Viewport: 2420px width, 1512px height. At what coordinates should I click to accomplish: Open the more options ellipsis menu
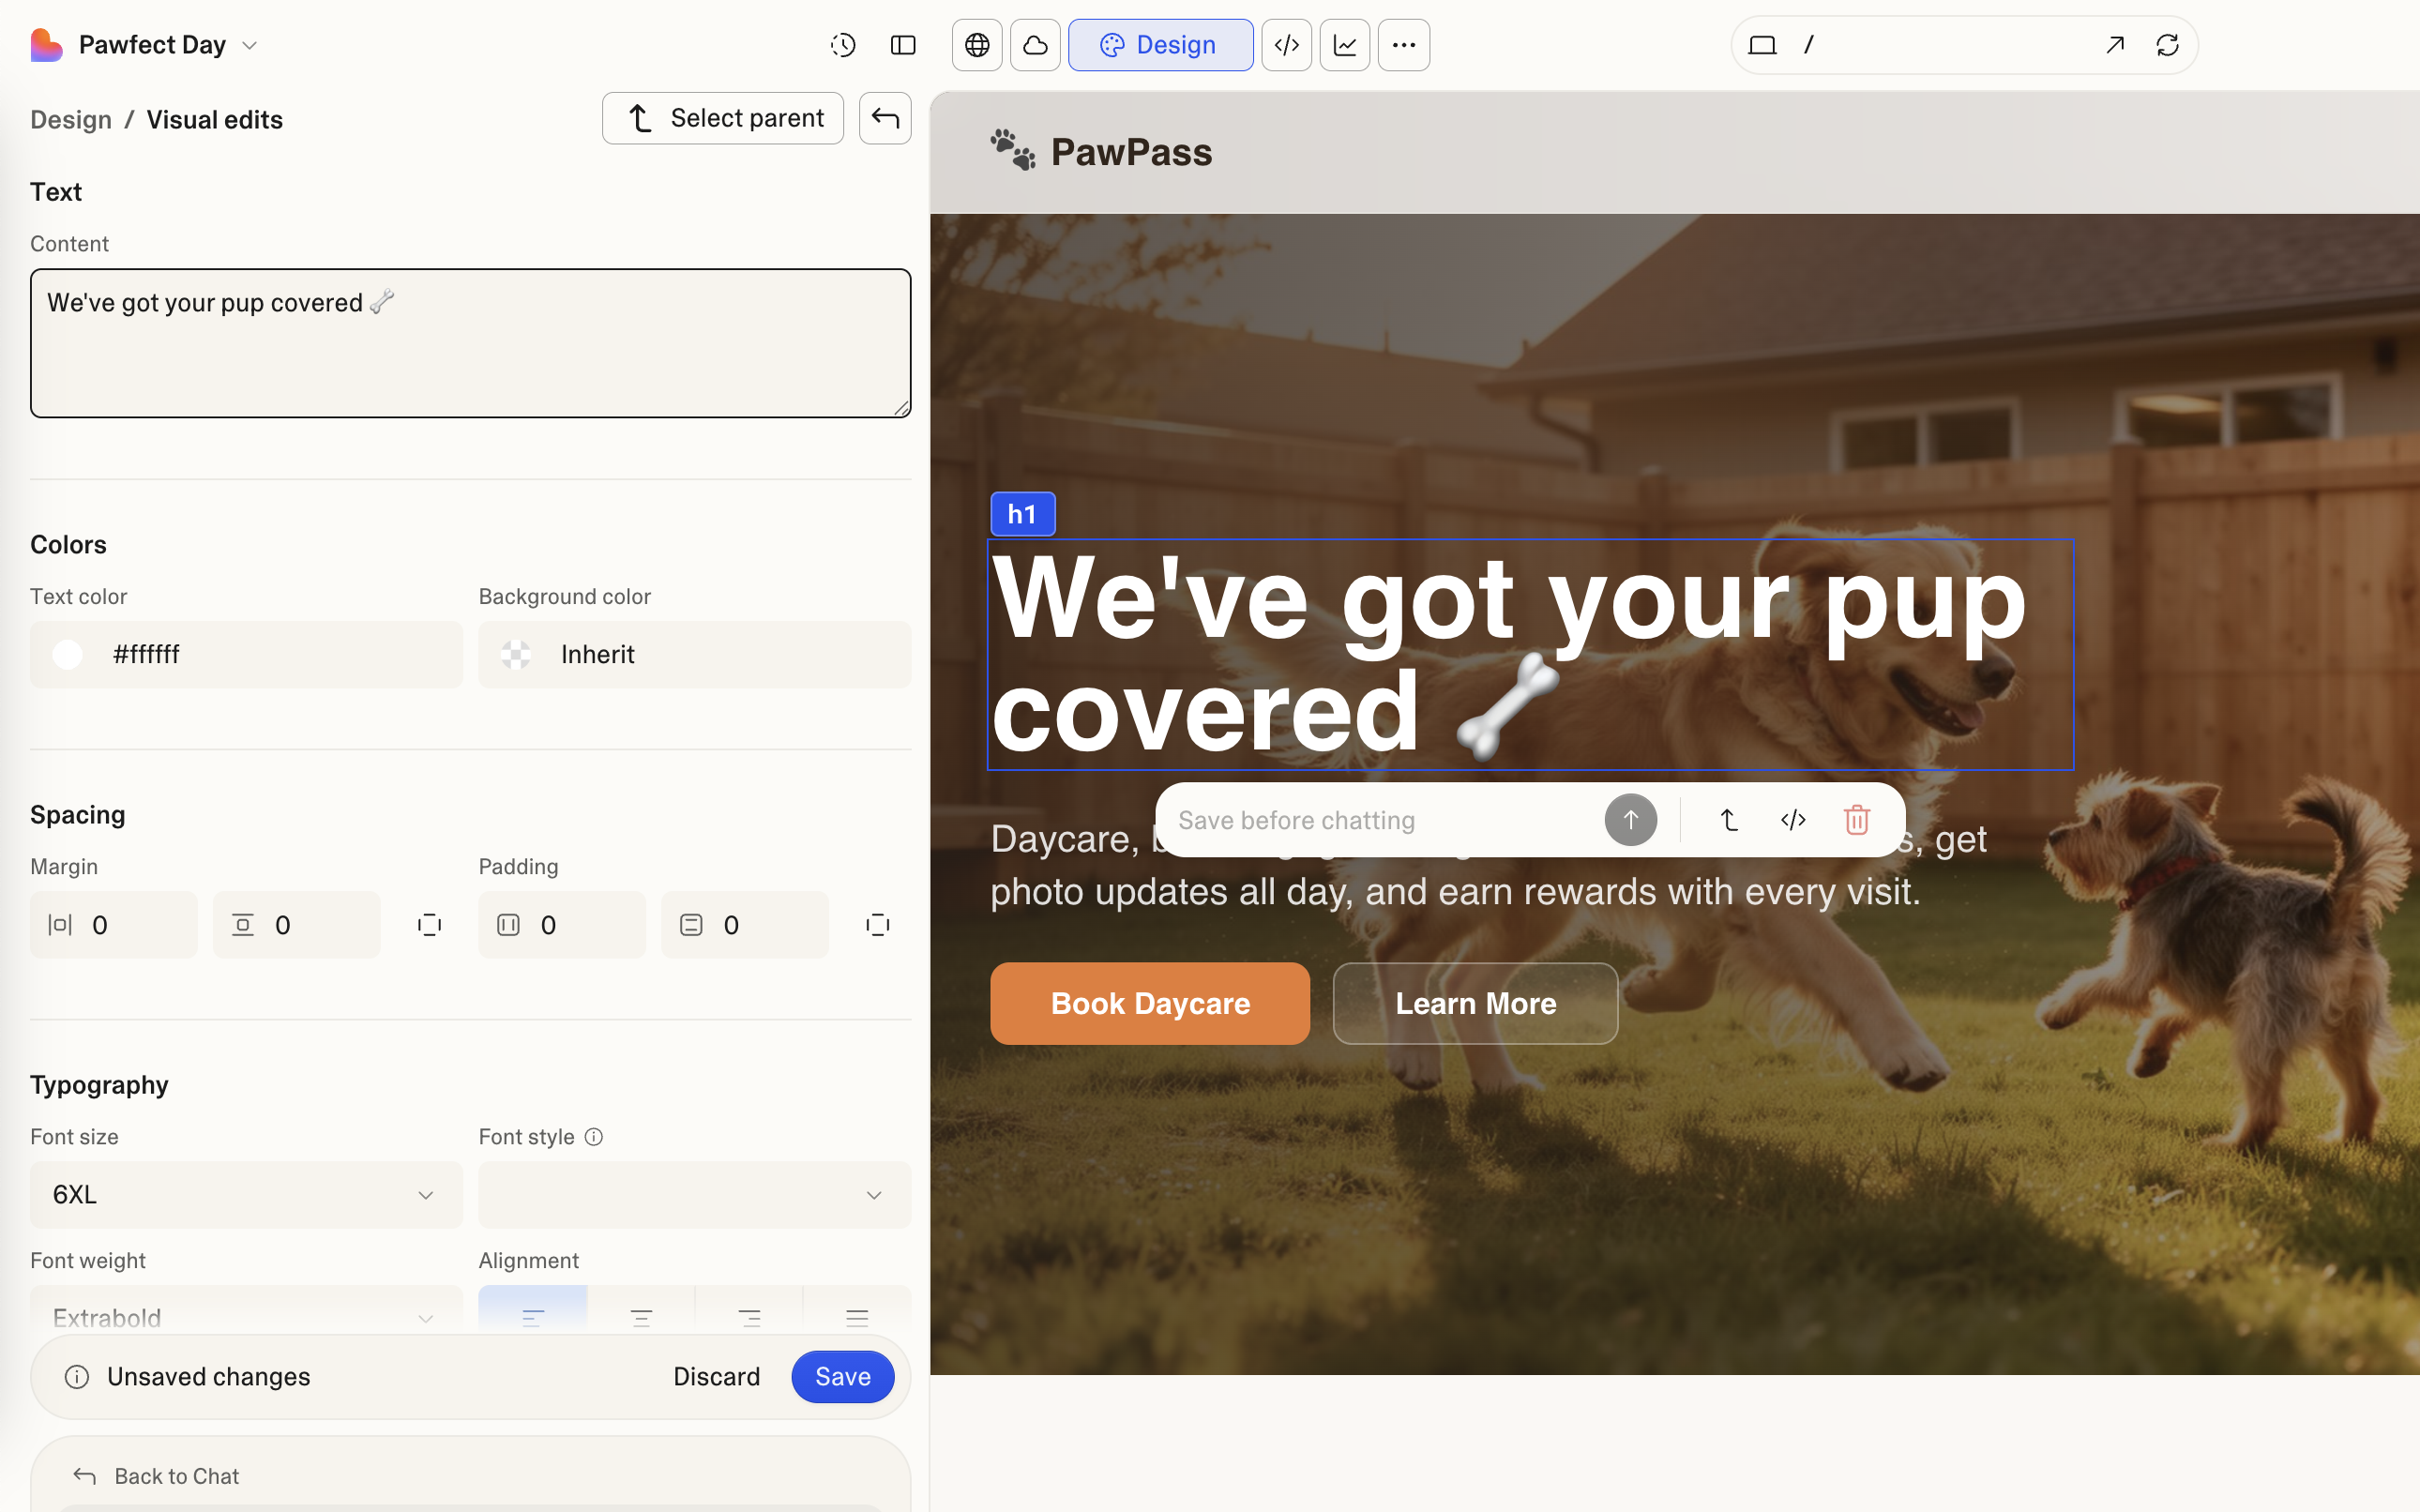[1404, 44]
